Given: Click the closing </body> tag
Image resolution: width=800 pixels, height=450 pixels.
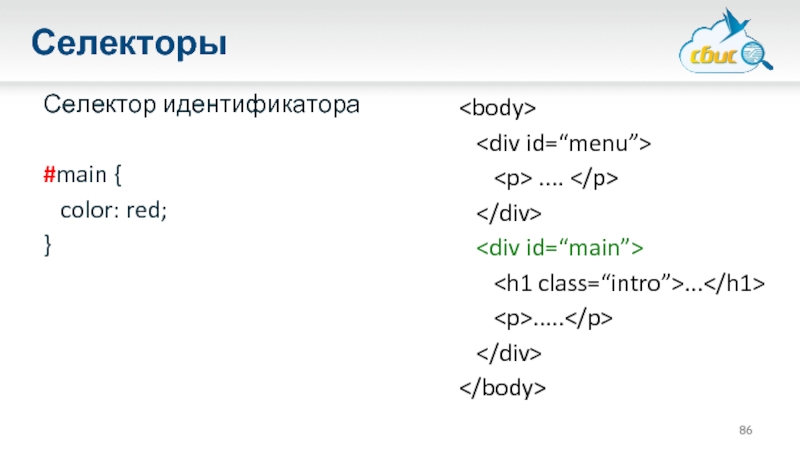Looking at the screenshot, I should point(503,387).
